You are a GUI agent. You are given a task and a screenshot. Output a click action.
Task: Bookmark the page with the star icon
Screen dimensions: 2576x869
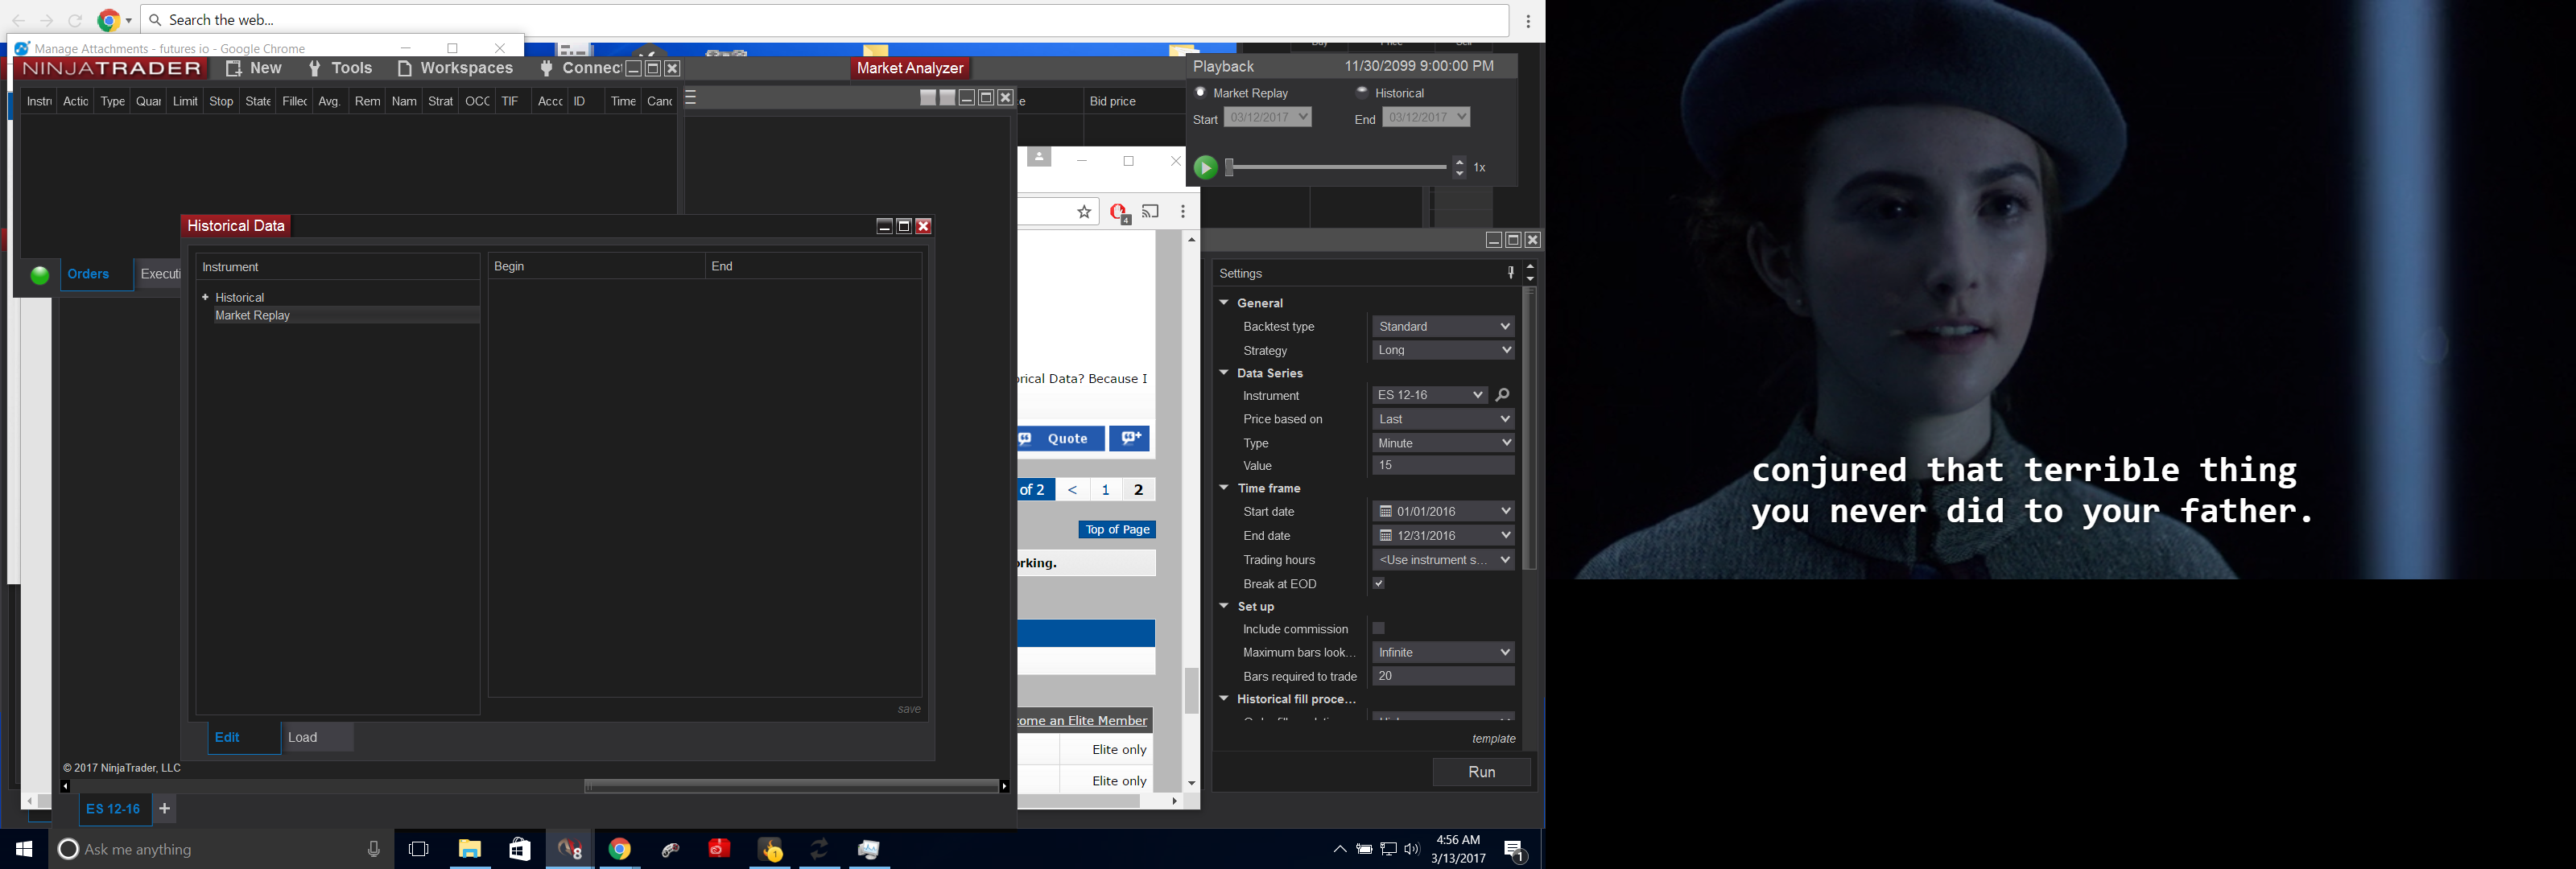(x=1084, y=212)
